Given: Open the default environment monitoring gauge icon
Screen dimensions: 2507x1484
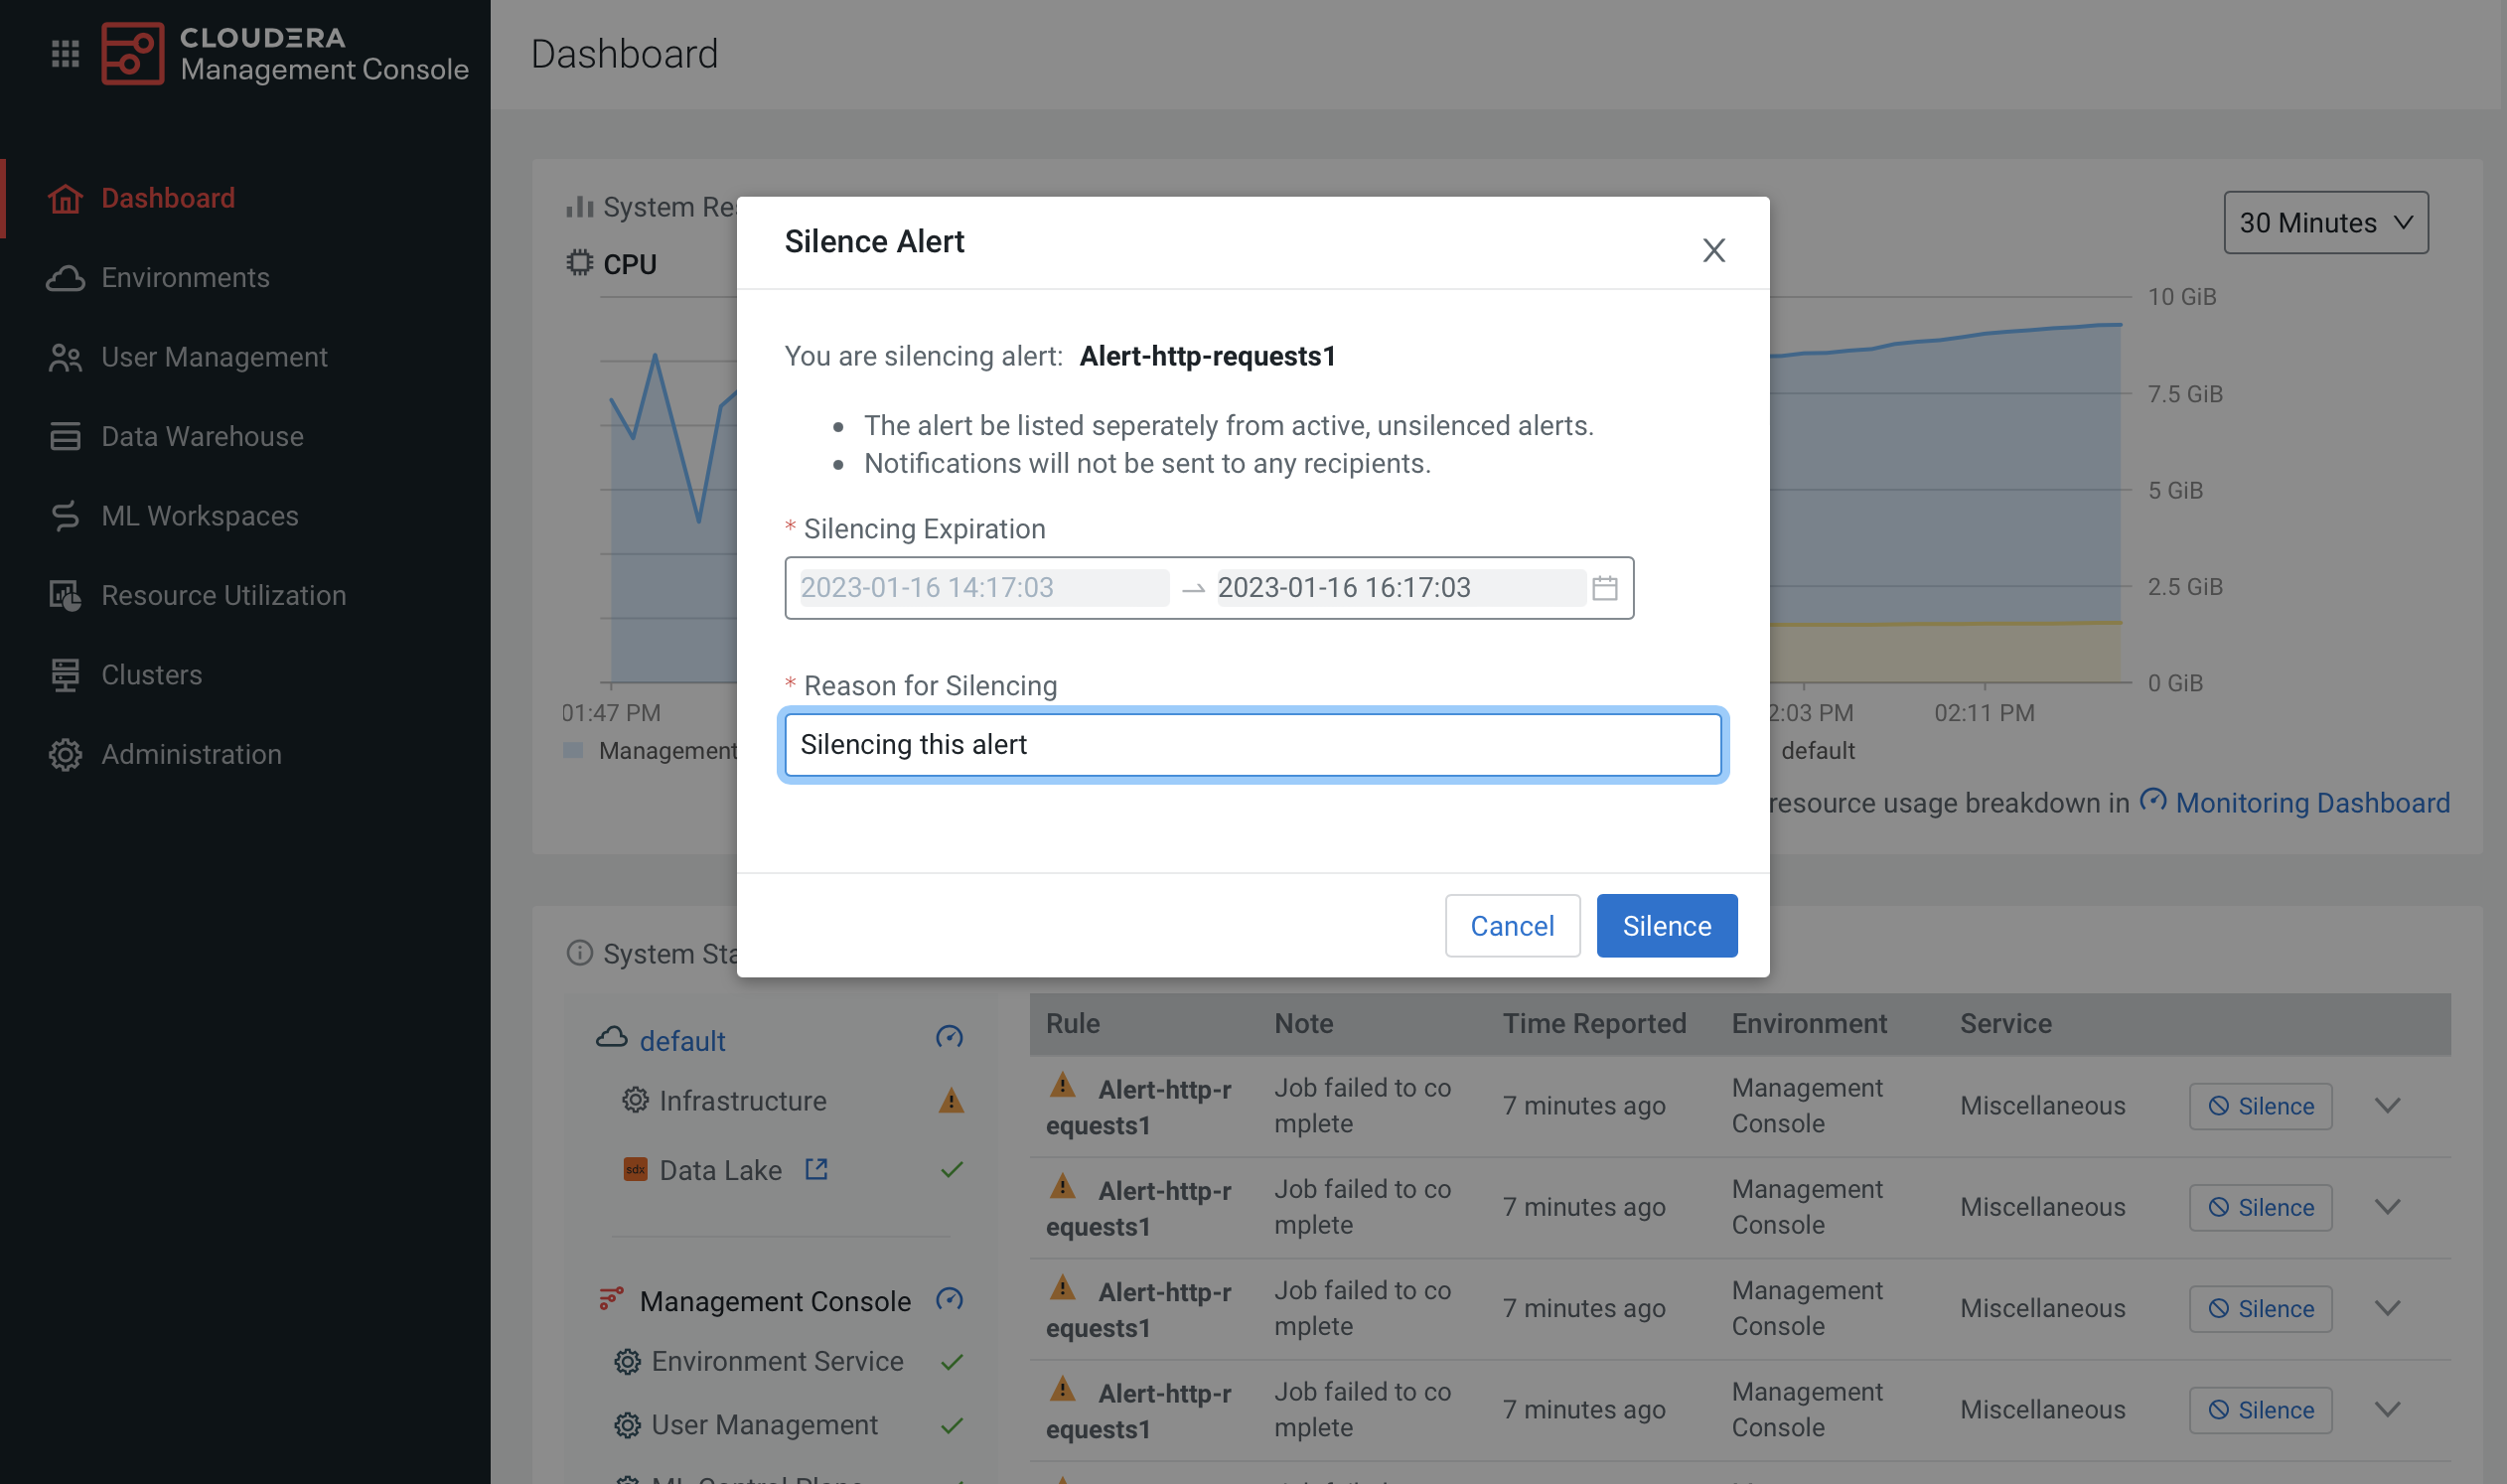Looking at the screenshot, I should pos(948,1038).
